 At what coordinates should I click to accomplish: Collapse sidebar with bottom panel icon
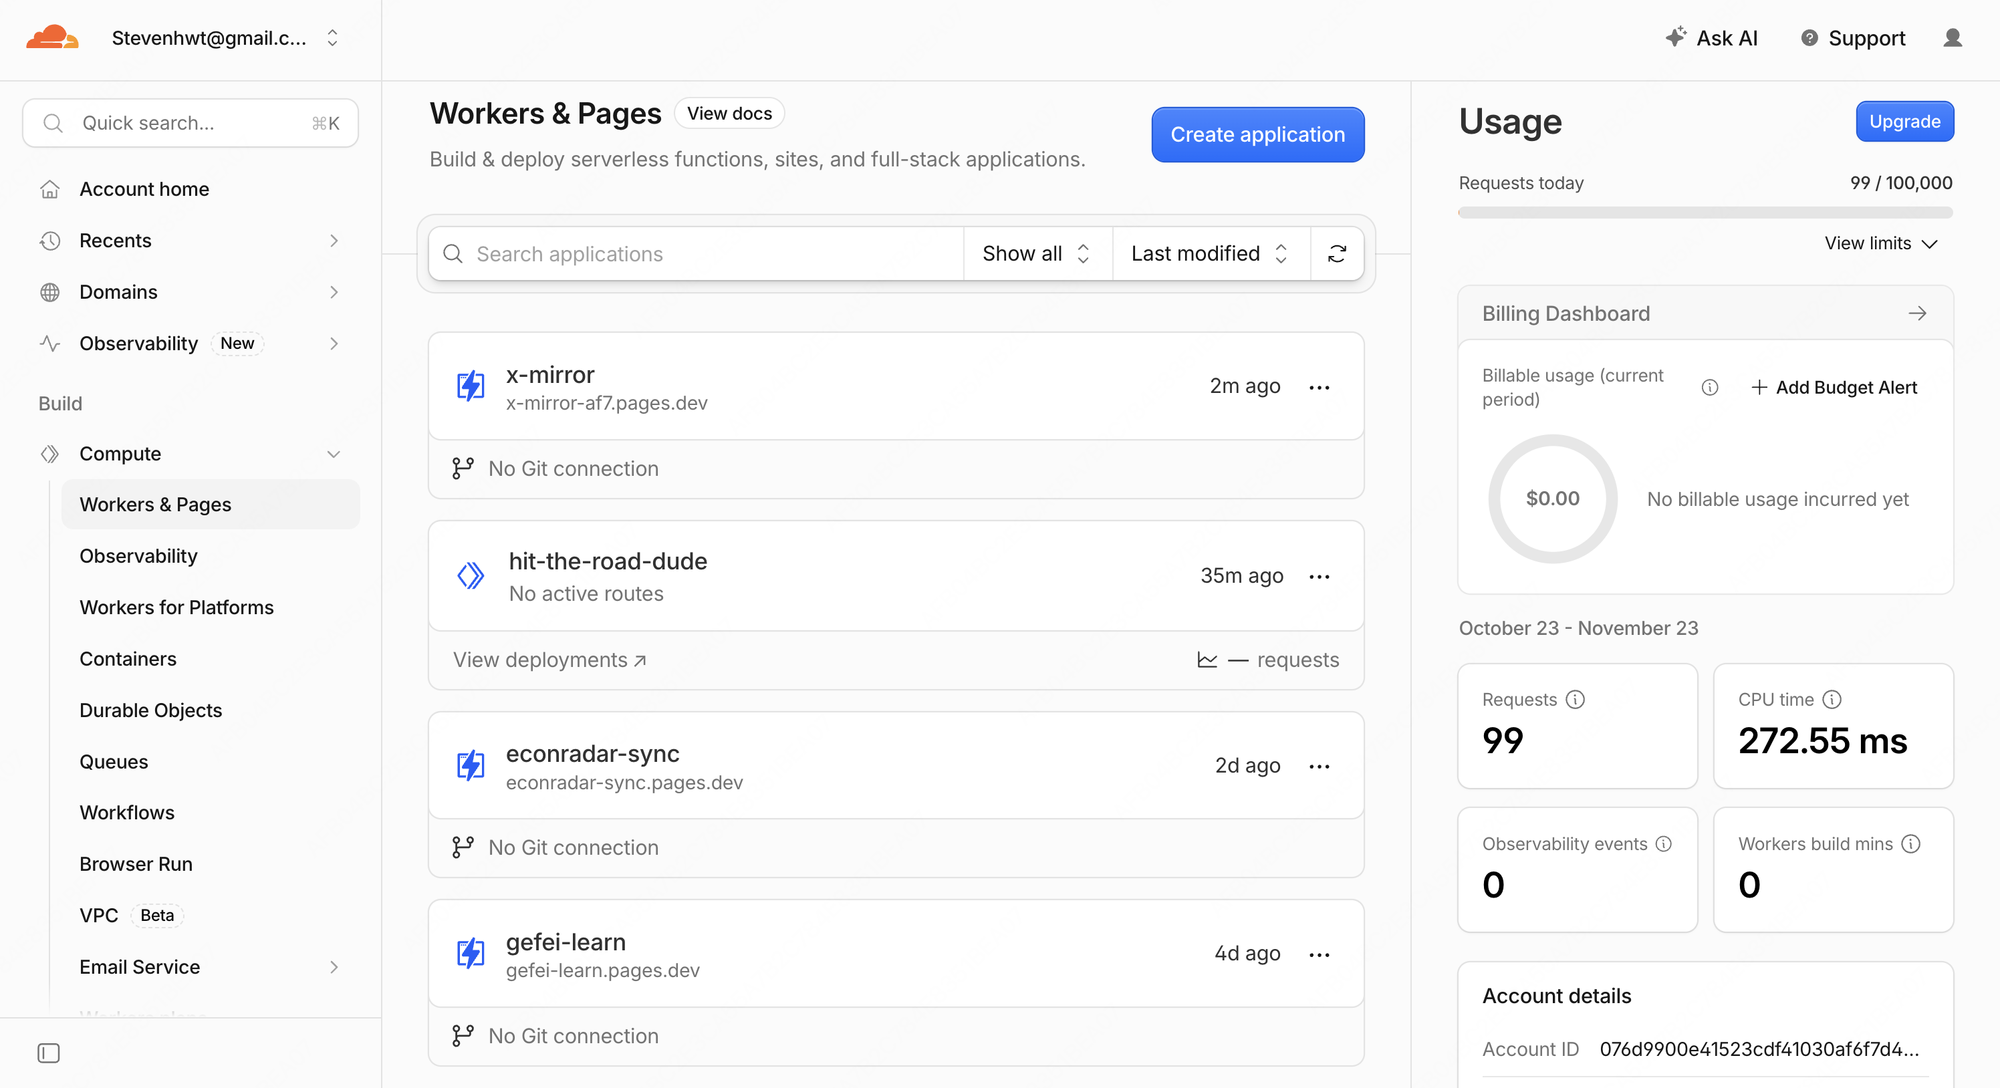click(x=48, y=1053)
